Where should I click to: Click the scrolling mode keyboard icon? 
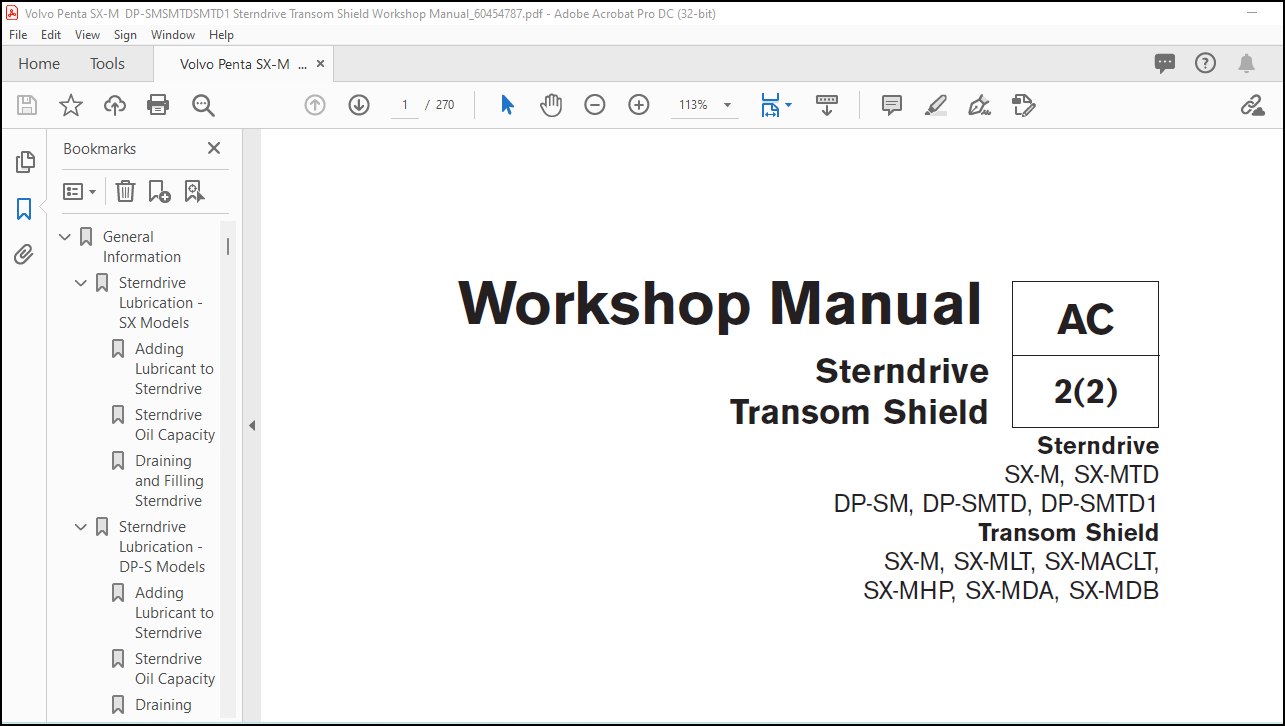click(827, 105)
